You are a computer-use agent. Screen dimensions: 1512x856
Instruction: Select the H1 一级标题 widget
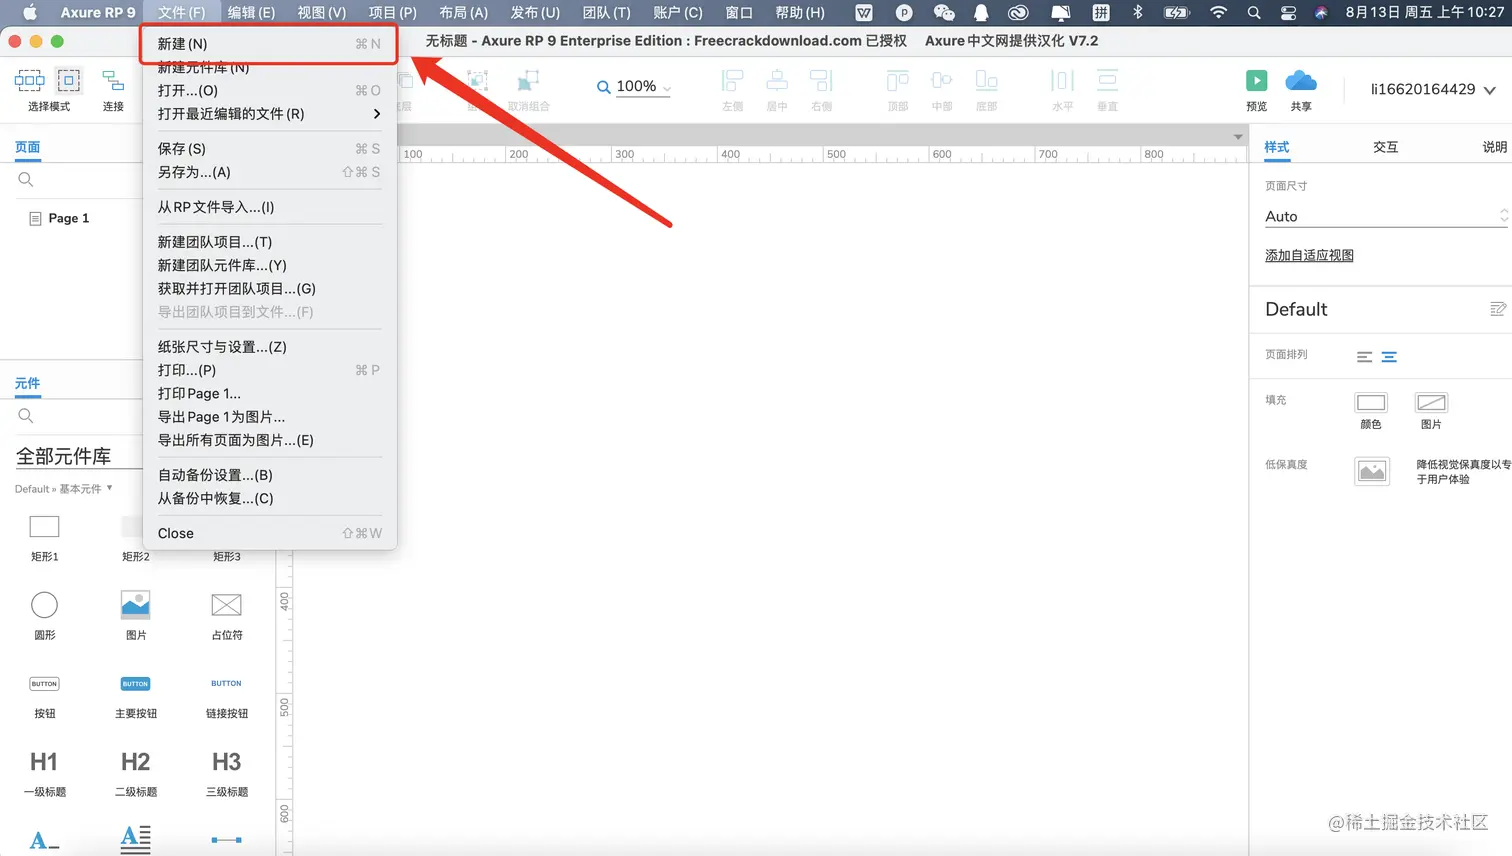point(44,762)
